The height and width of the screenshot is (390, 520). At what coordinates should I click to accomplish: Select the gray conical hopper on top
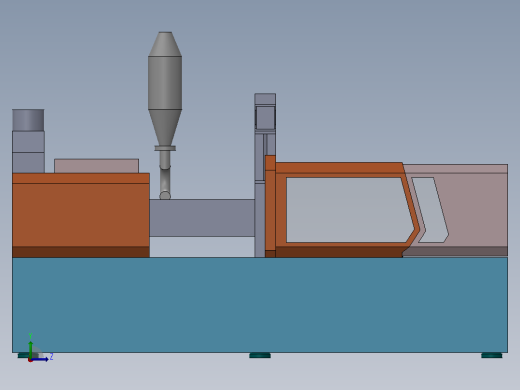coord(165,89)
